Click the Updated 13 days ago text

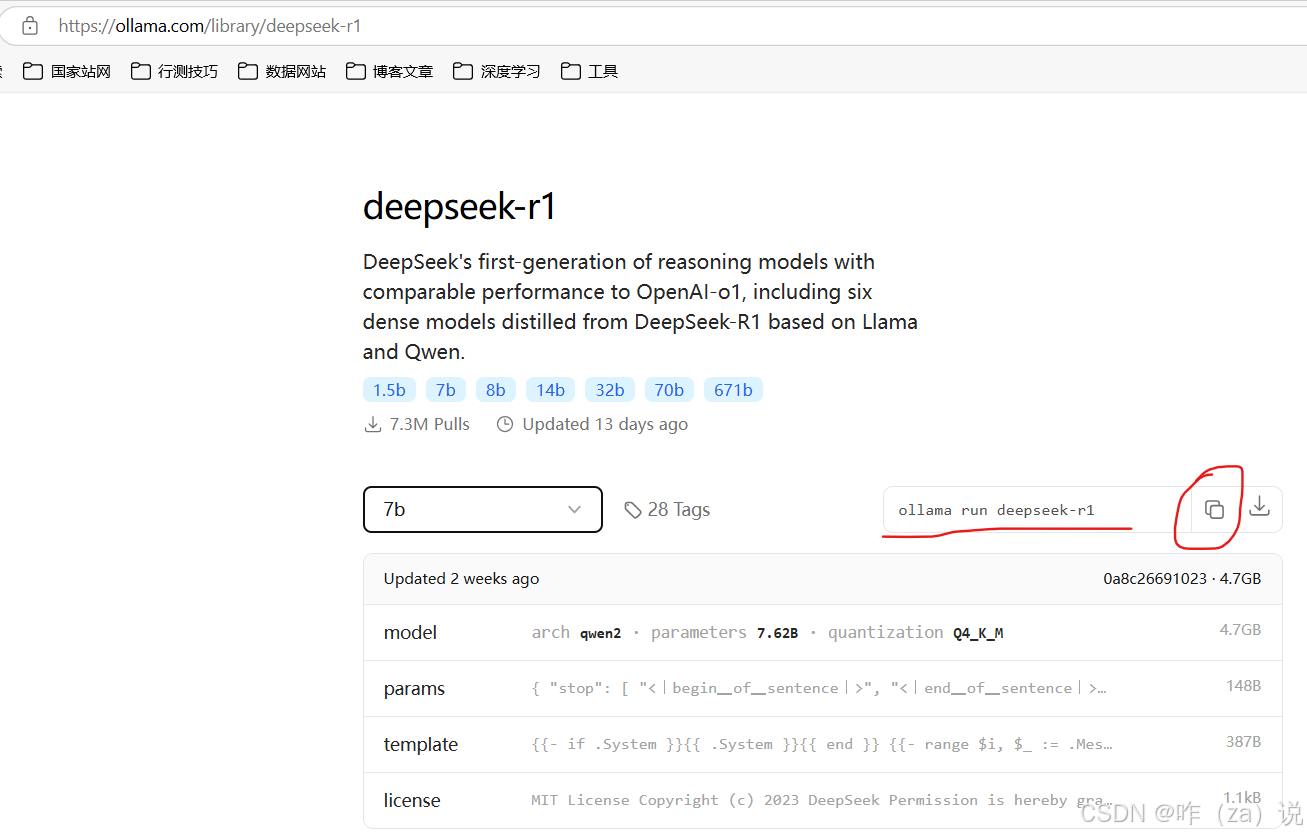pyautogui.click(x=605, y=424)
